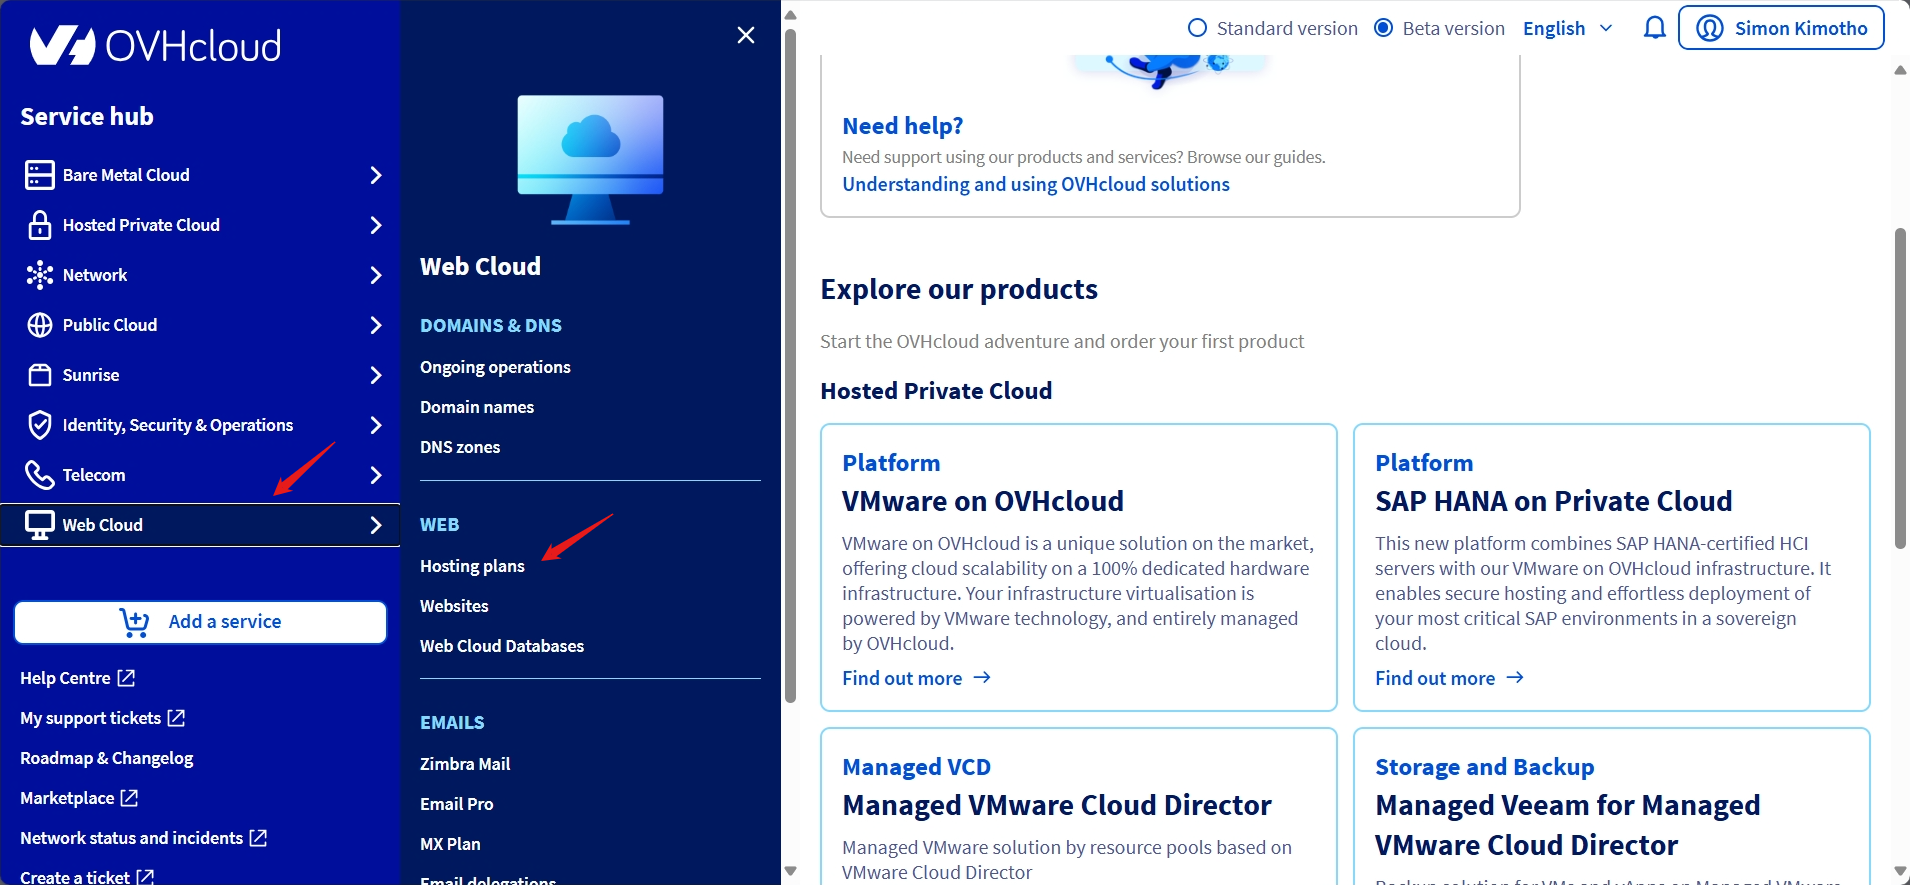Viewport: 1910px width, 885px height.
Task: Click the OVHcloud logo
Action: [x=155, y=46]
